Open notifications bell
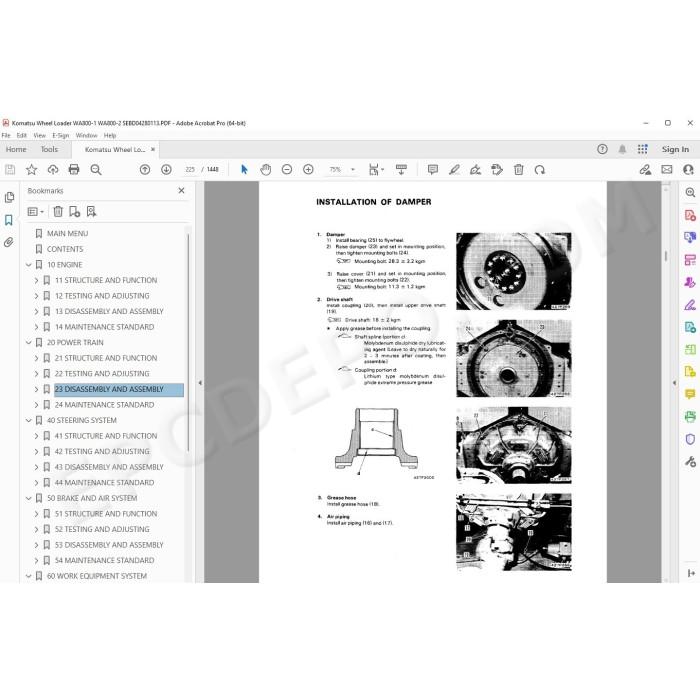This screenshot has height=700, width=700. coord(622,149)
